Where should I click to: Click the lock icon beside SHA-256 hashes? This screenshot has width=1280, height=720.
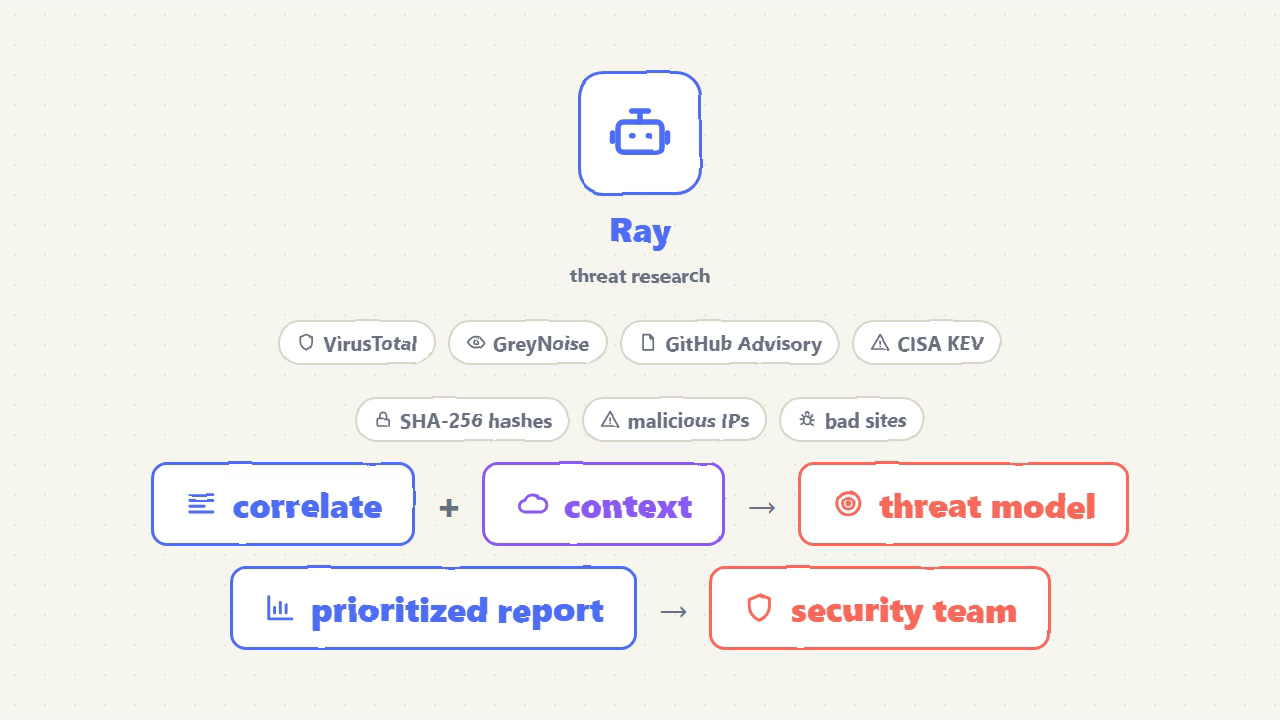383,419
